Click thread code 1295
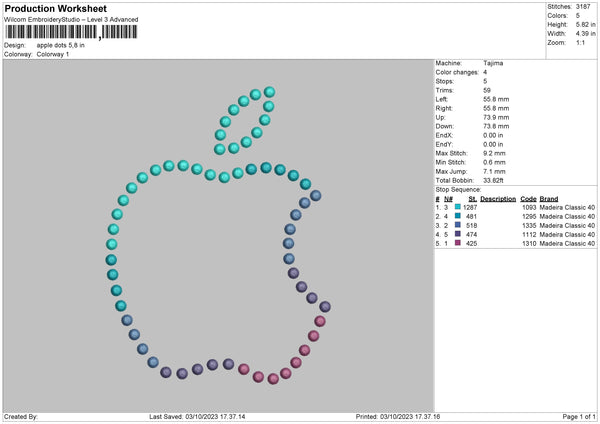 (x=529, y=216)
